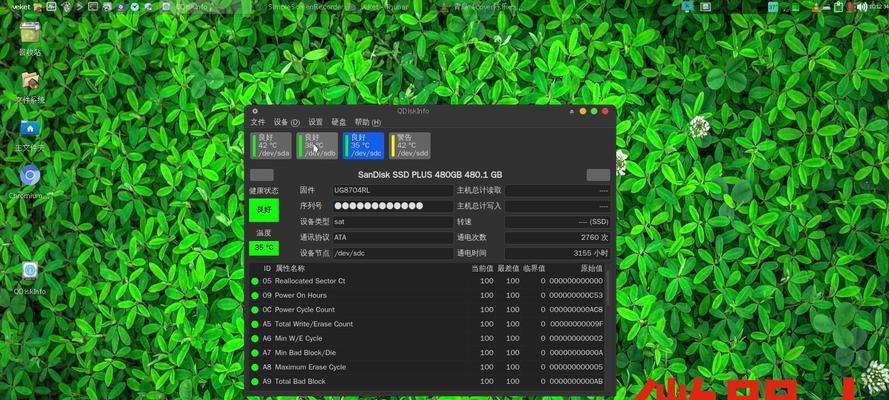Select the /dev/sdb disk tab
The image size is (889, 400).
click(318, 146)
